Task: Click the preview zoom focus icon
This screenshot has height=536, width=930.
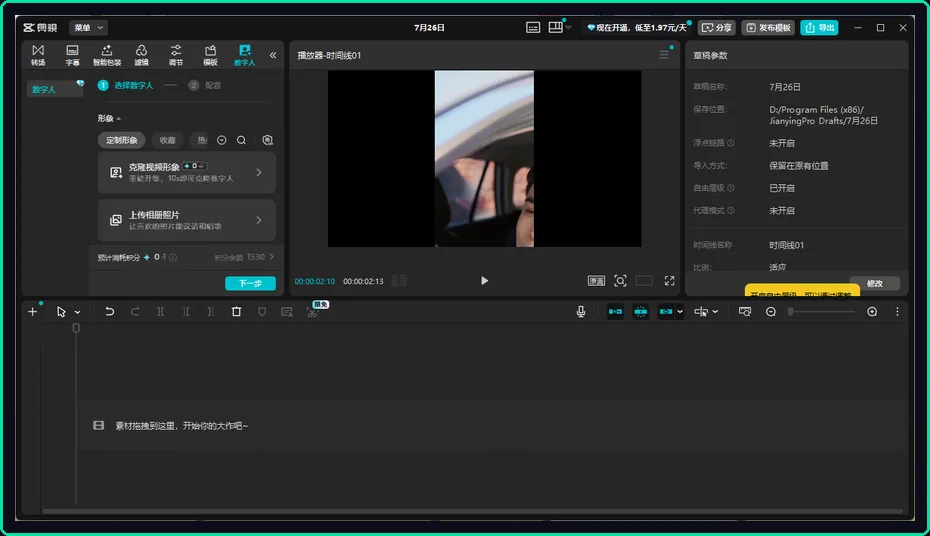Action: pos(620,280)
